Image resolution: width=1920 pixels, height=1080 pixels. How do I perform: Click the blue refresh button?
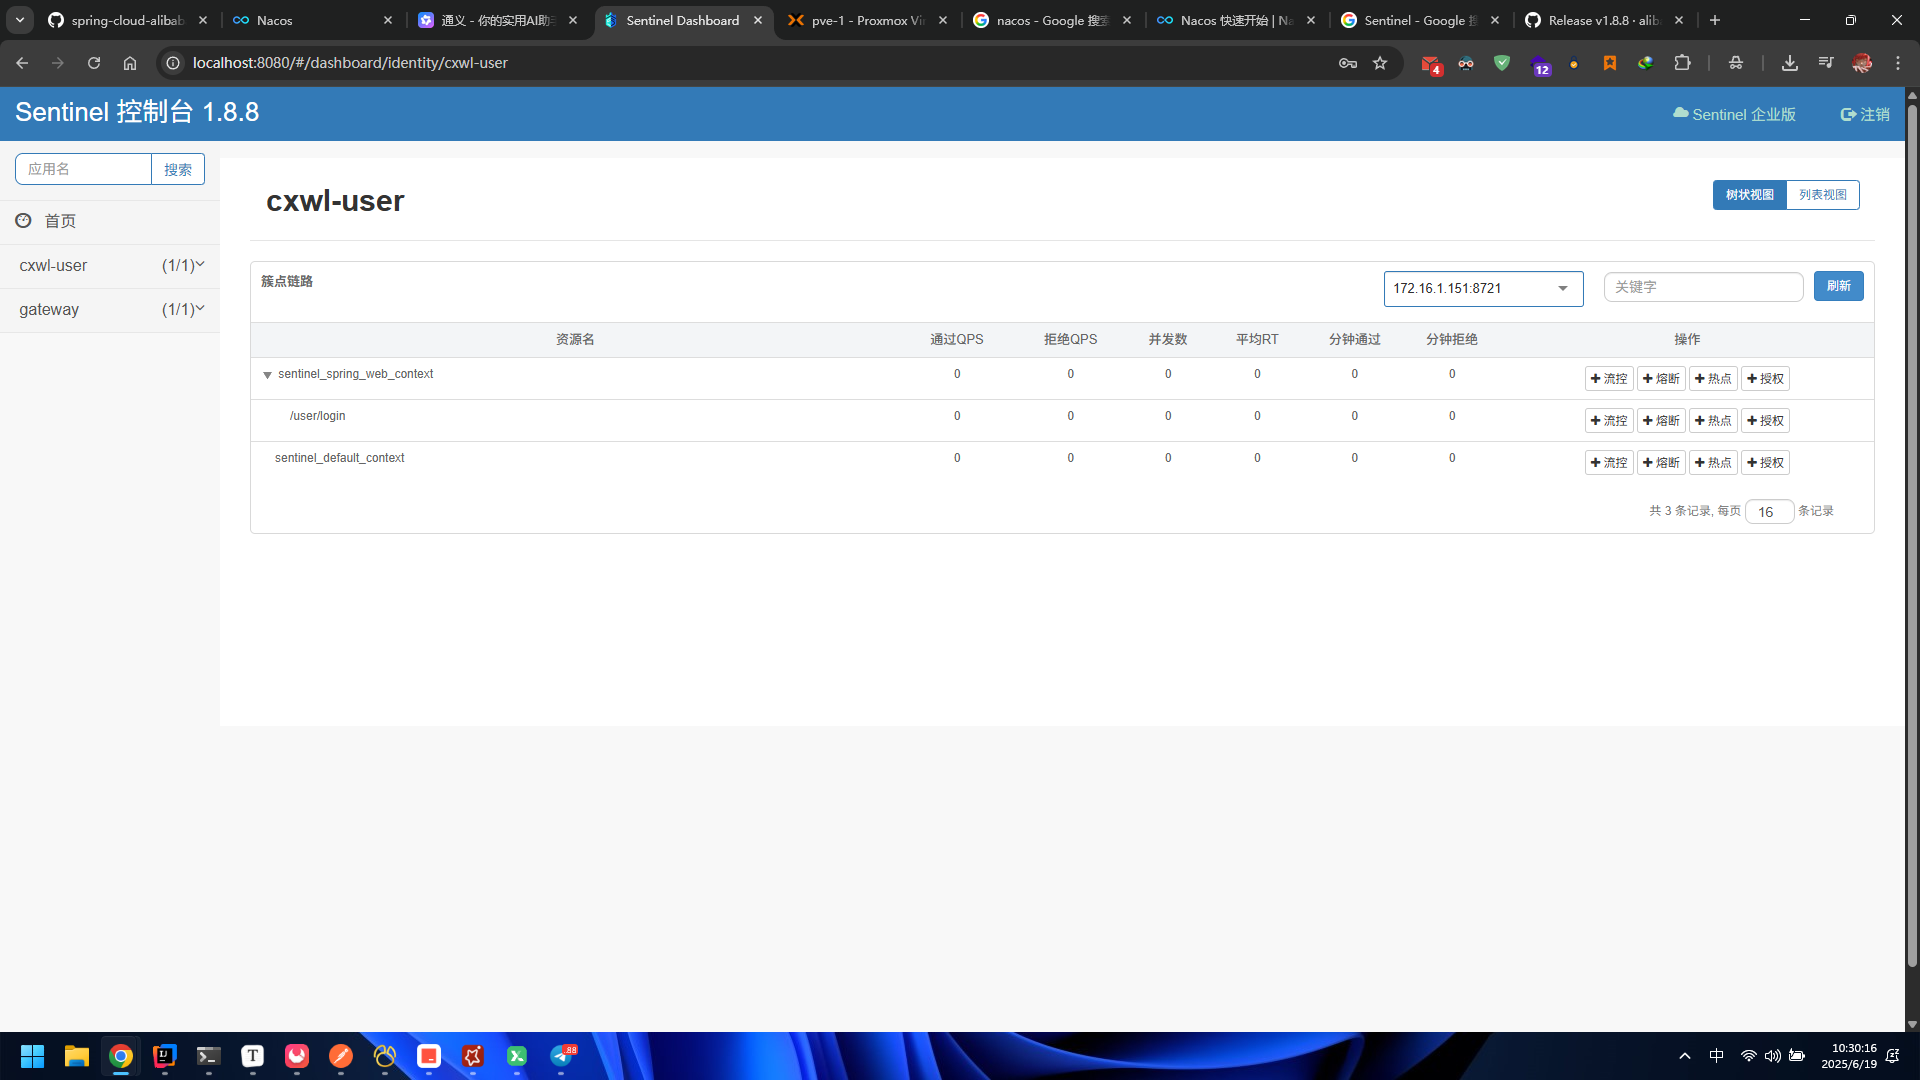[x=1838, y=287]
